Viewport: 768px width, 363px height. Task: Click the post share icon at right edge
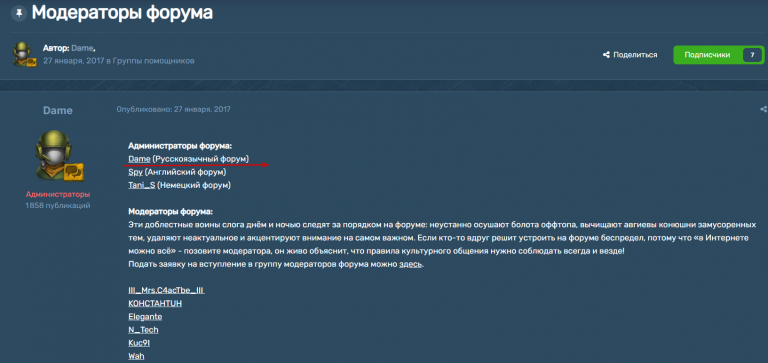pyautogui.click(x=763, y=109)
